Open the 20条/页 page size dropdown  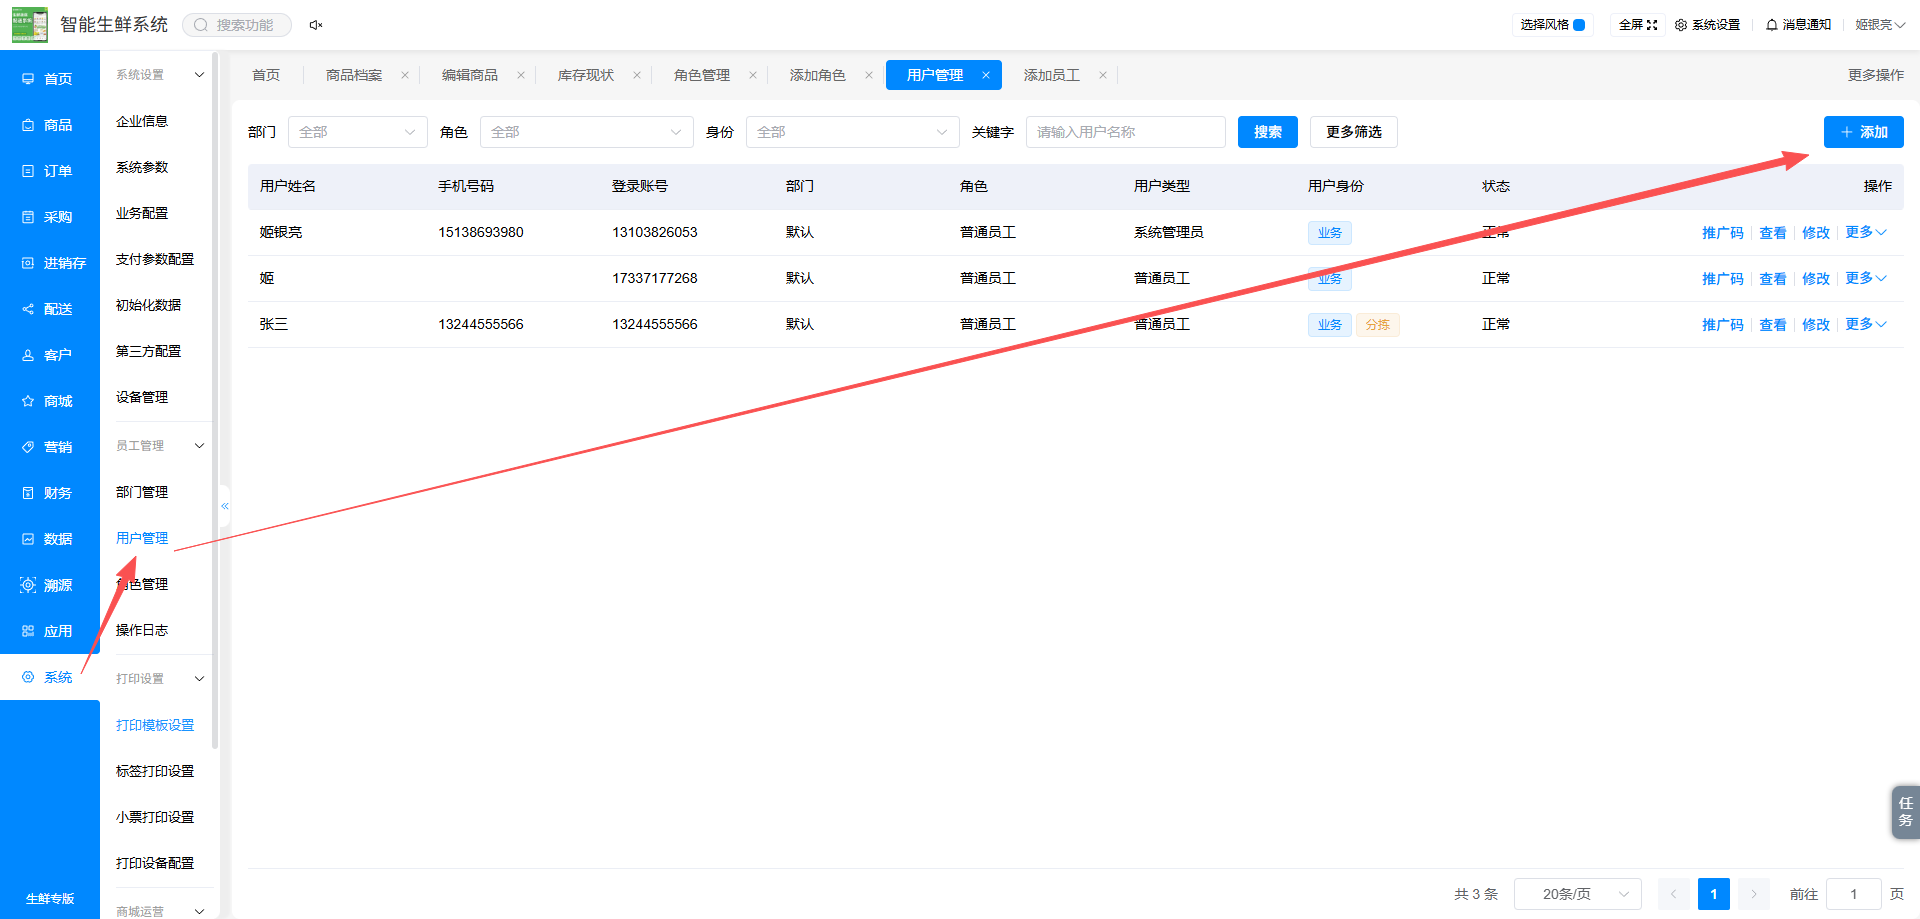[x=1578, y=894]
